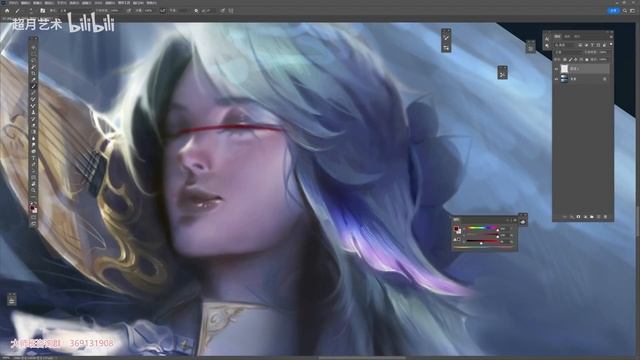
Task: Click the Background layer lock icon
Action: point(604,79)
